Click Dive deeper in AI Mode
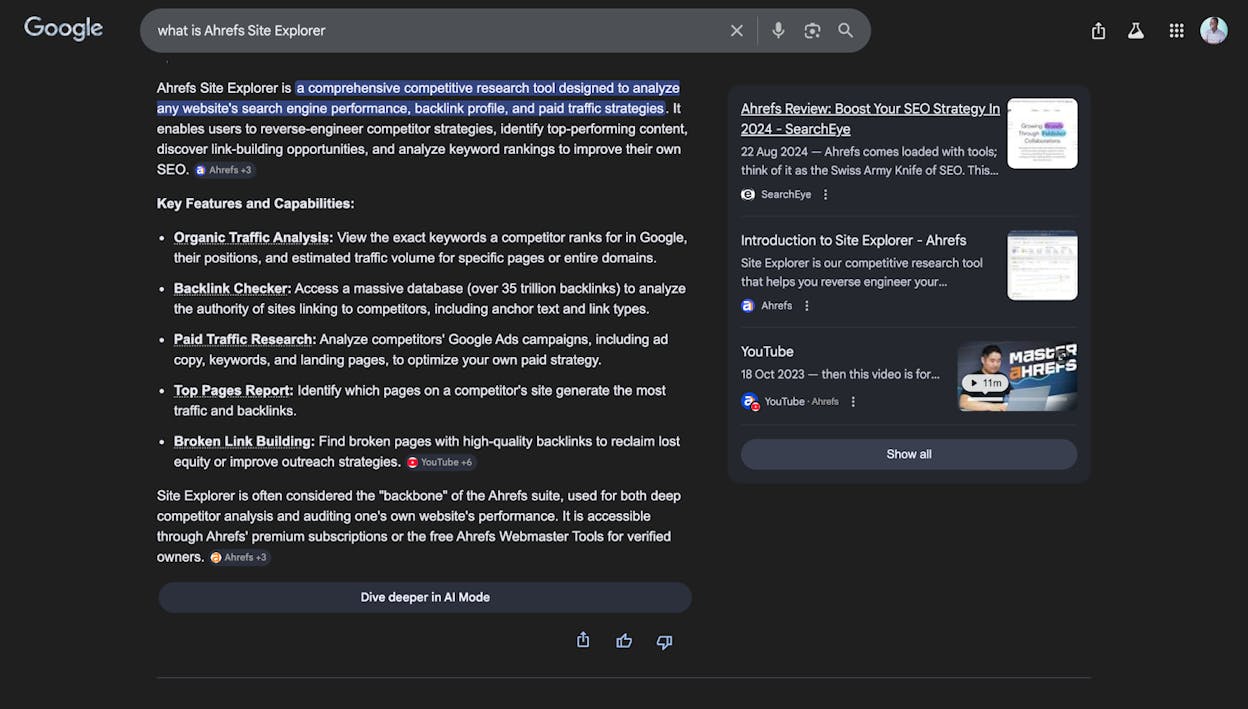This screenshot has height=709, width=1248. (x=425, y=597)
